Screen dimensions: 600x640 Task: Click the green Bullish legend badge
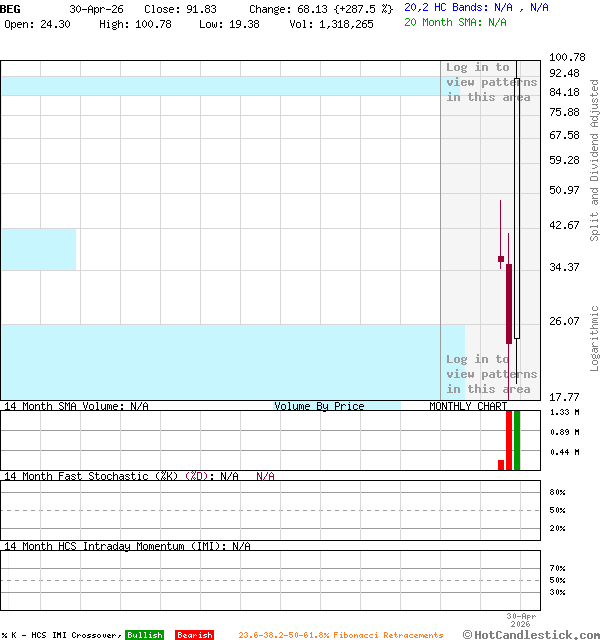point(144,635)
